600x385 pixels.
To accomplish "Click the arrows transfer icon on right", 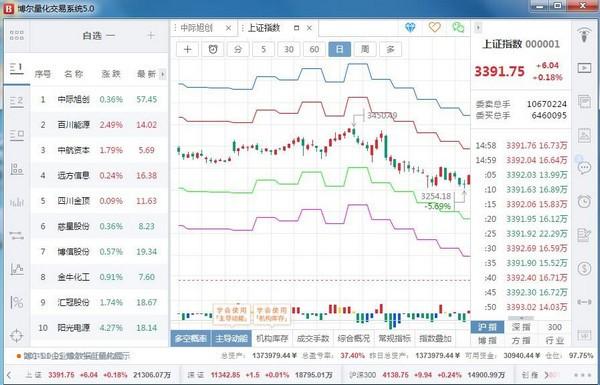I will [x=584, y=302].
